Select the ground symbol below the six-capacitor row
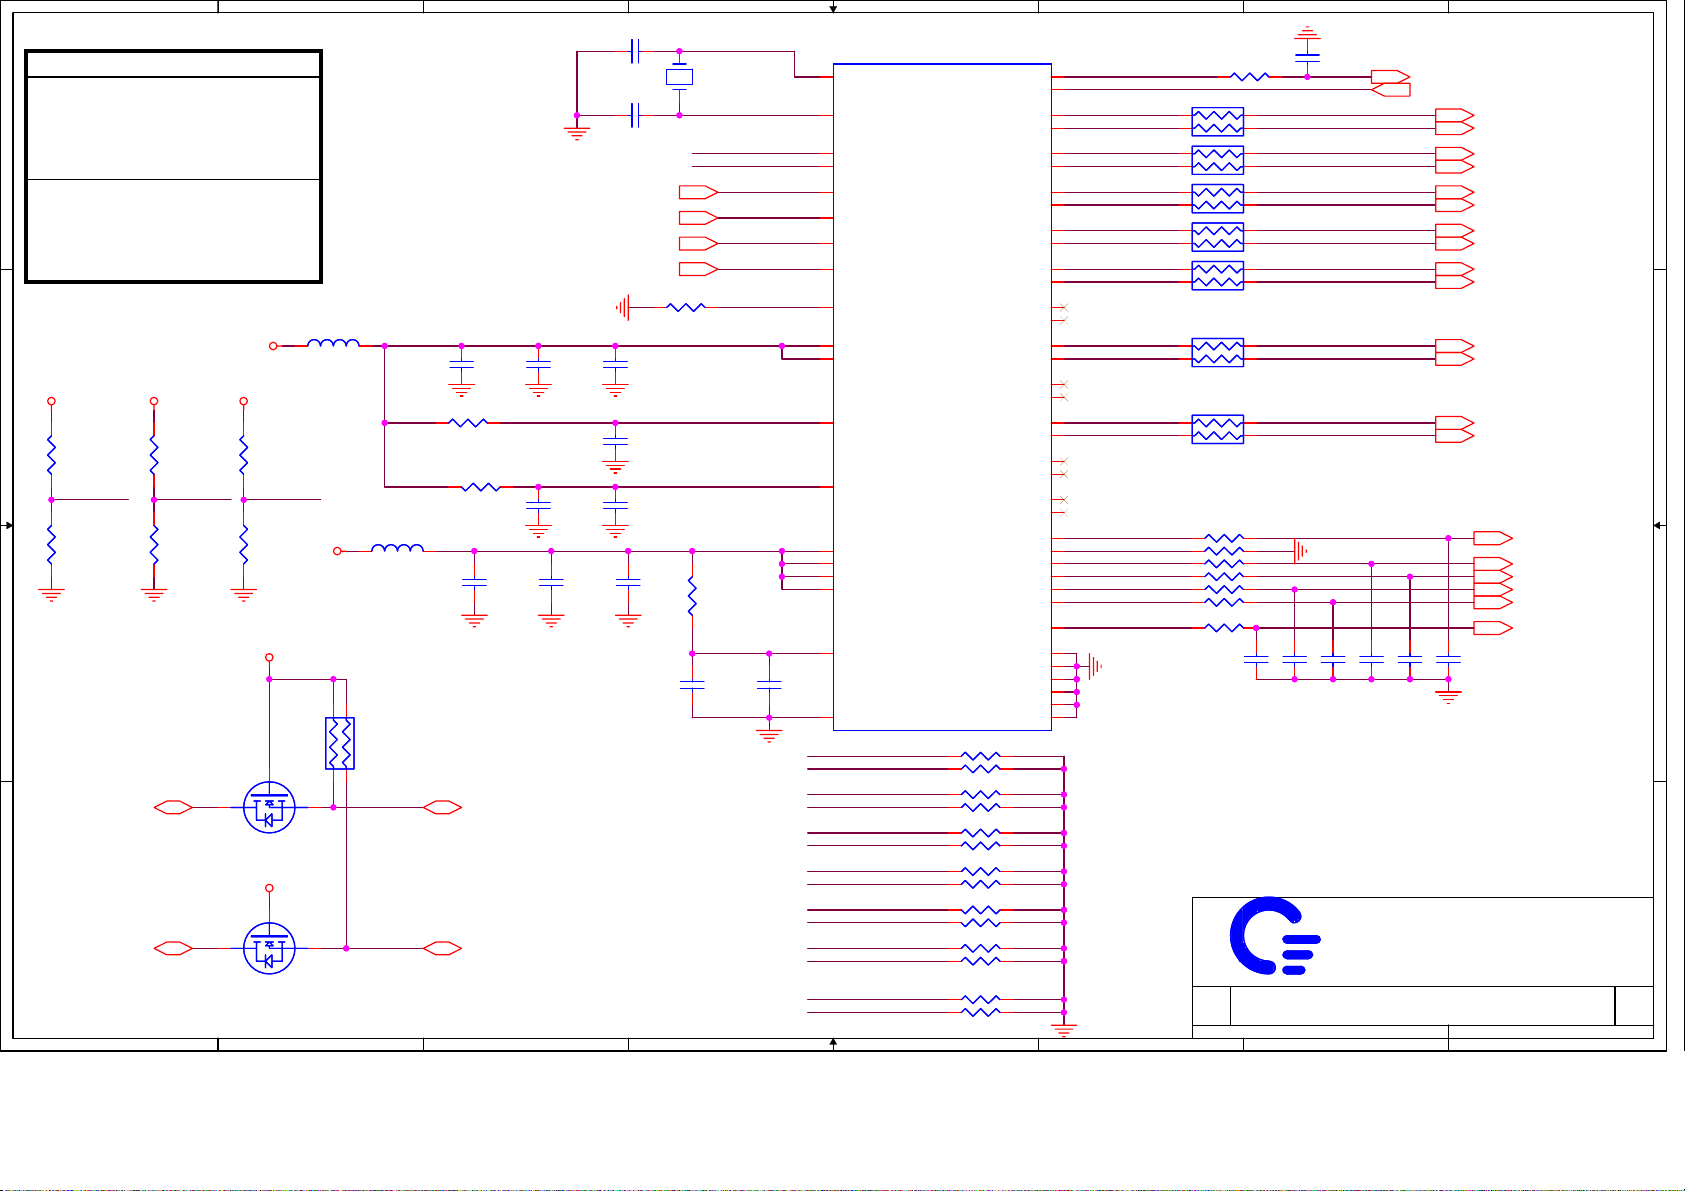The width and height of the screenshot is (1685, 1191). pyautogui.click(x=1448, y=696)
